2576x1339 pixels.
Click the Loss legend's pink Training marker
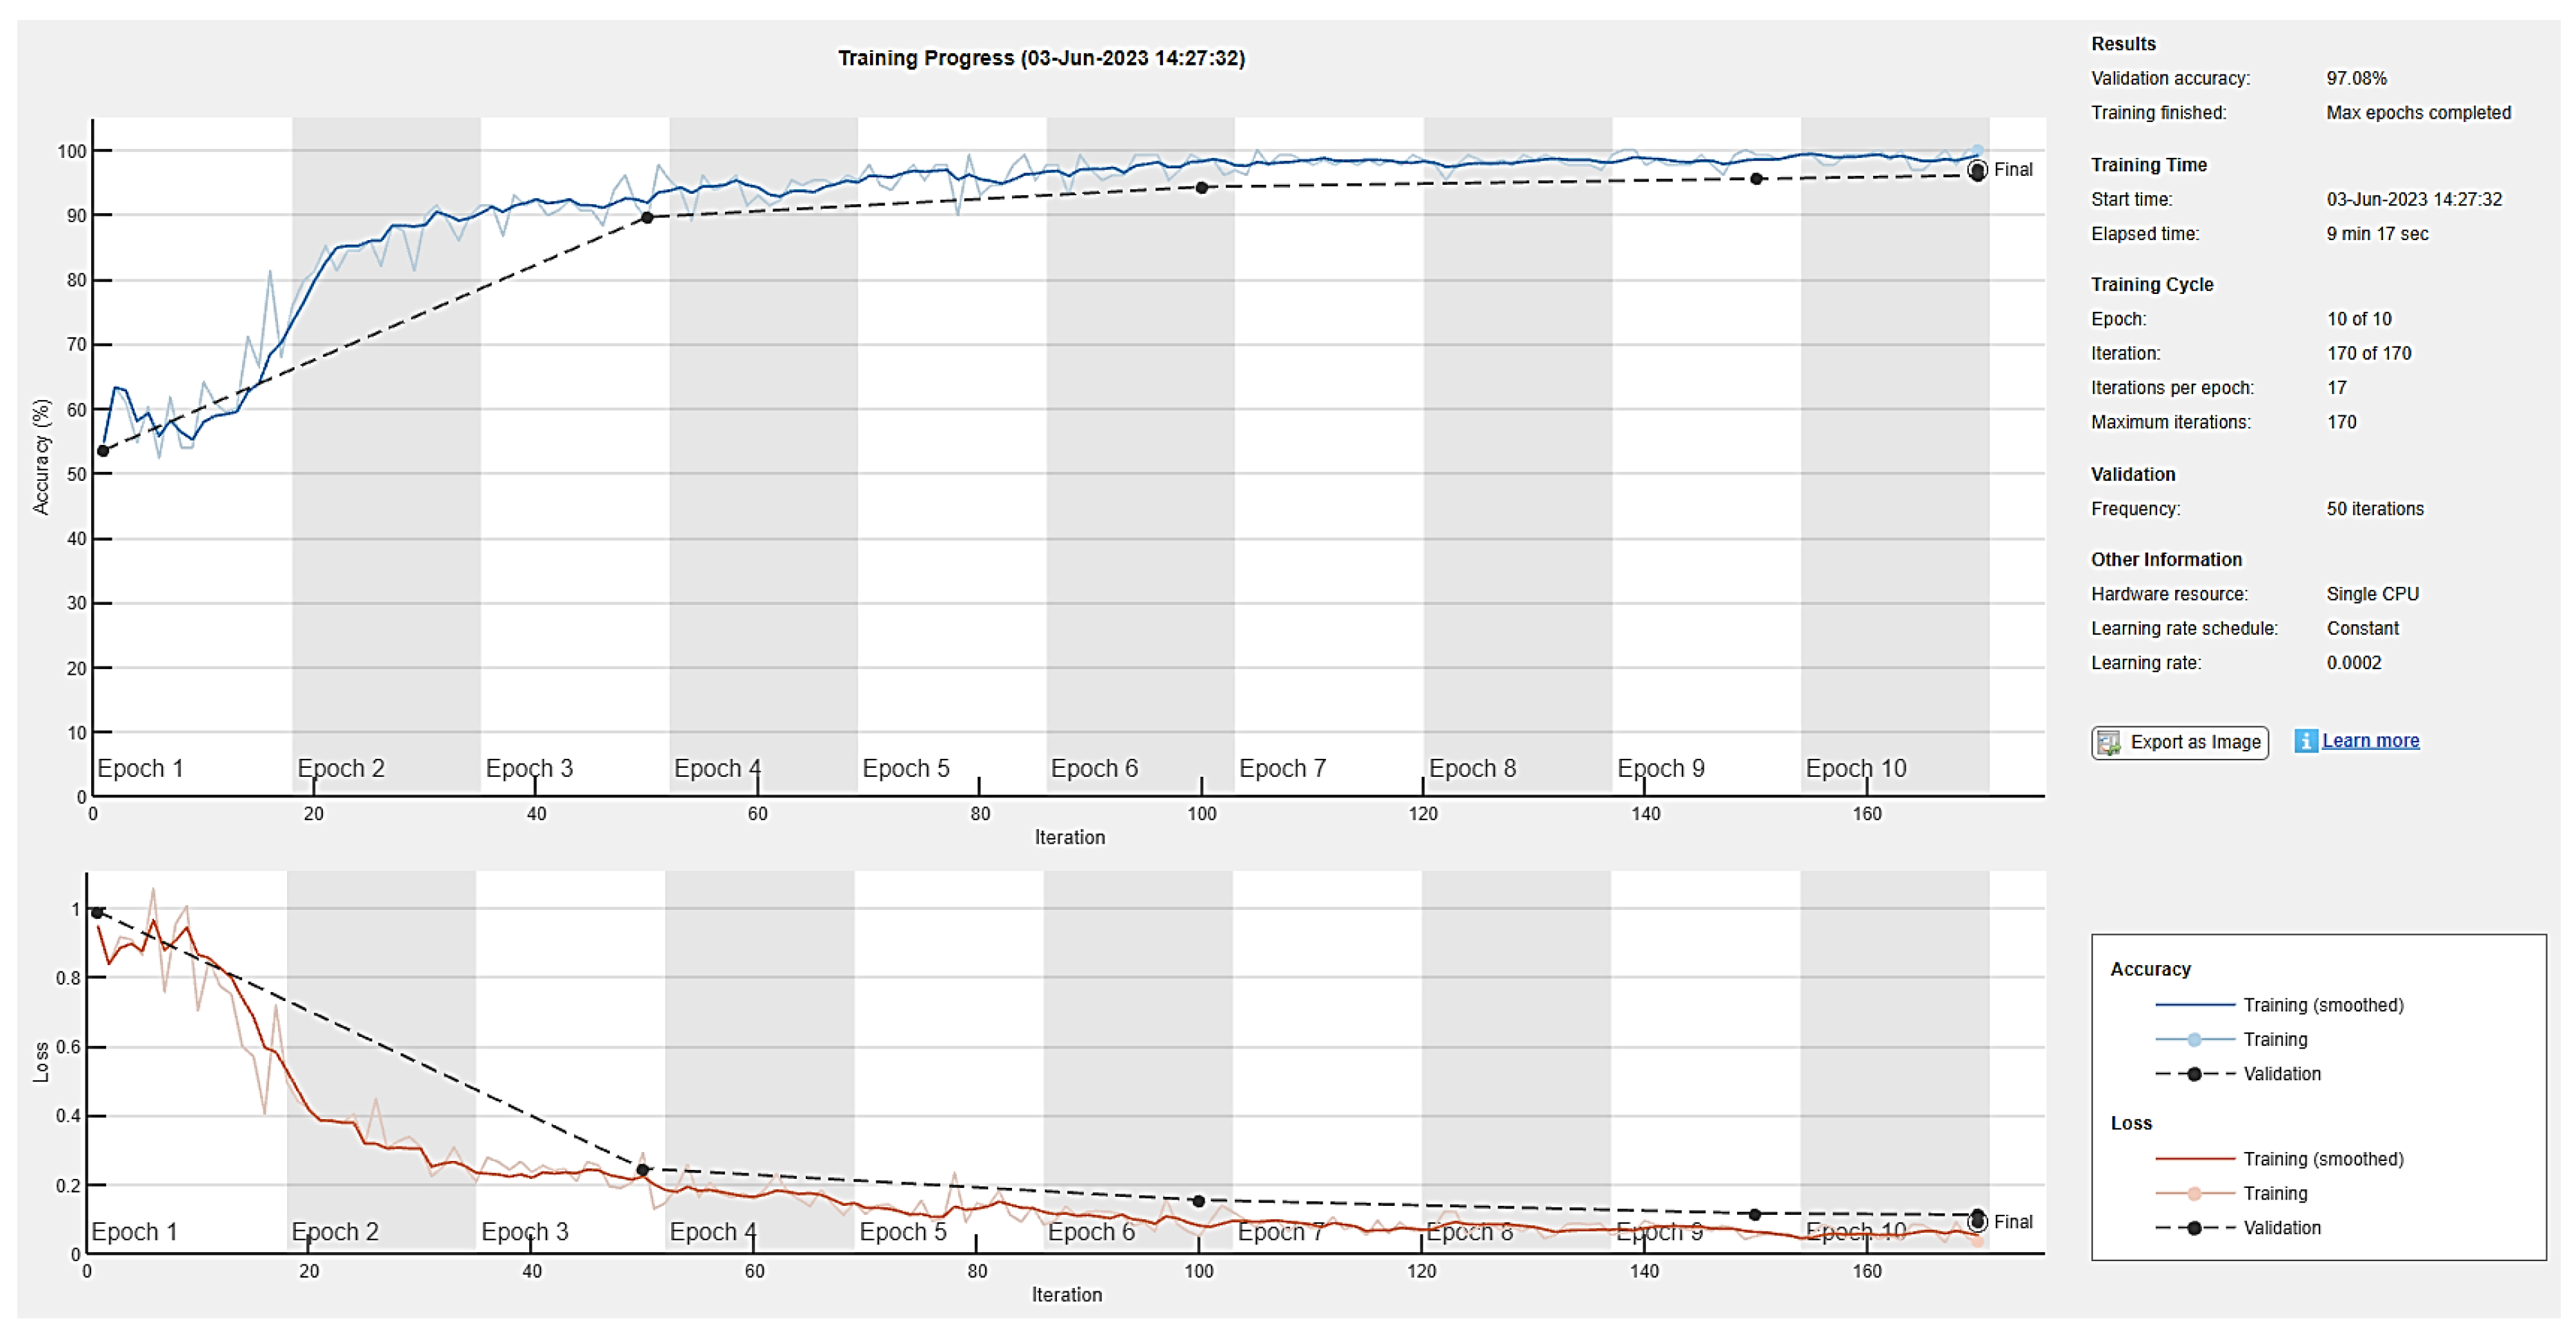2194,1194
